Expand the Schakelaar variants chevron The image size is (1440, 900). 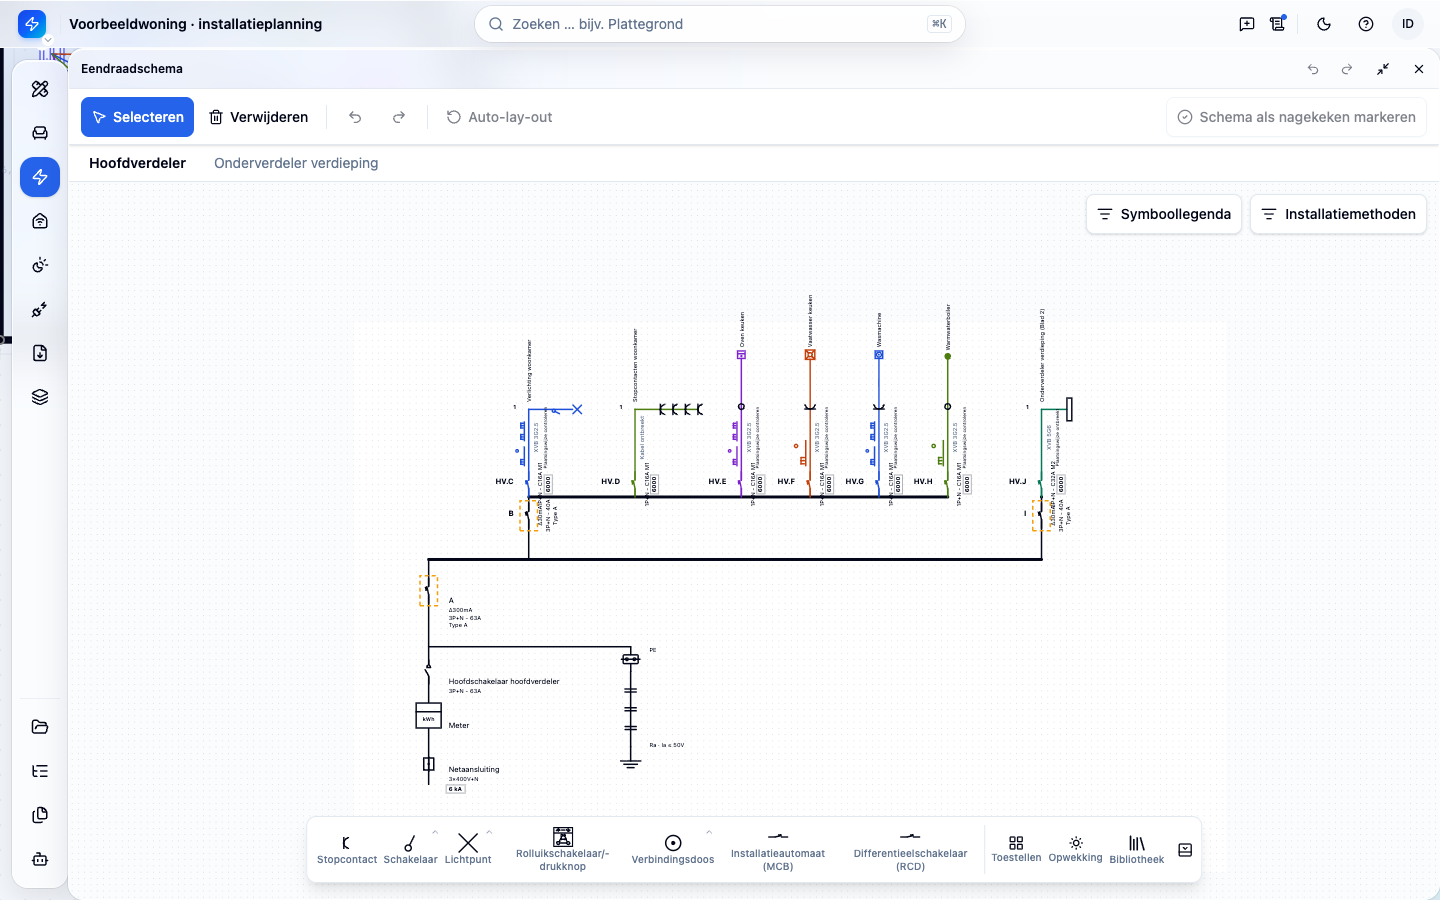tap(435, 832)
